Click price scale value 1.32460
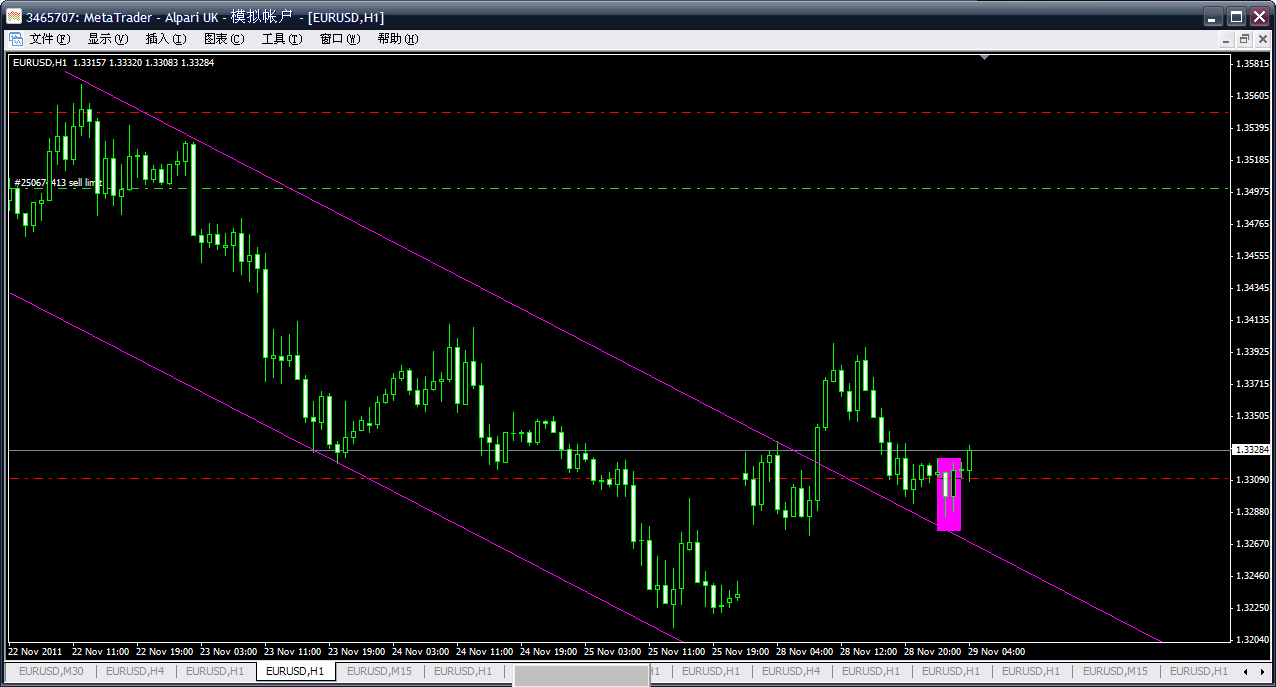1276x687 pixels. [x=1252, y=577]
